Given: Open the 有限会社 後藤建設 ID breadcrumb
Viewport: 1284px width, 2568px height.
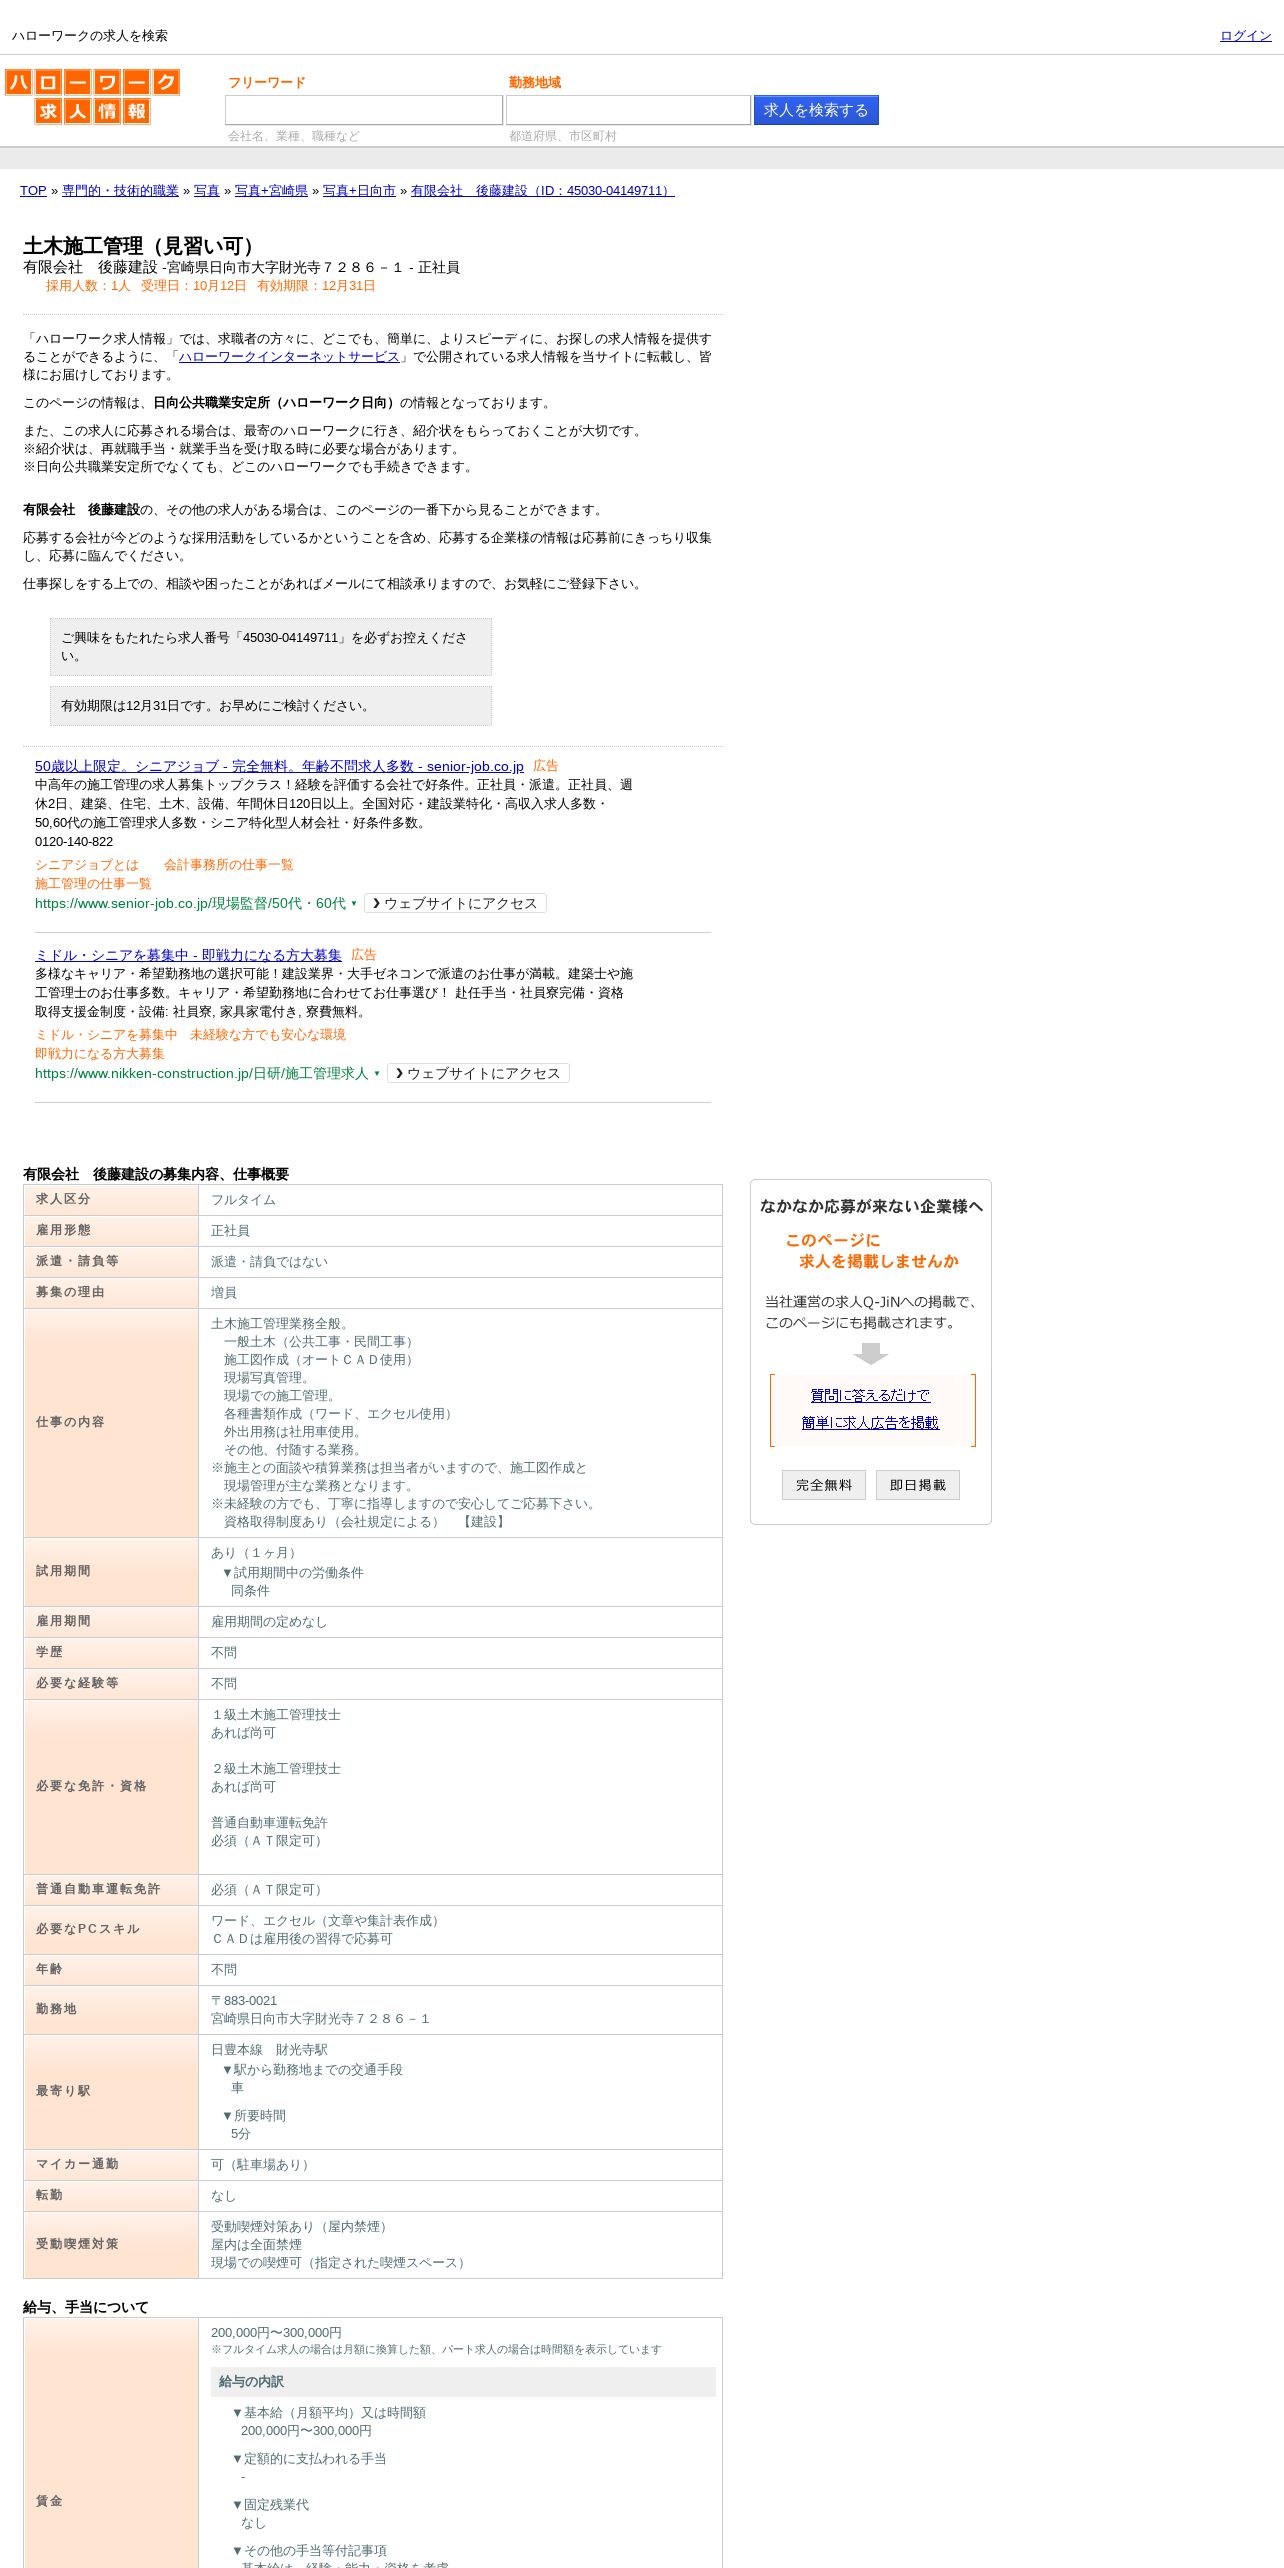Looking at the screenshot, I should (542, 191).
